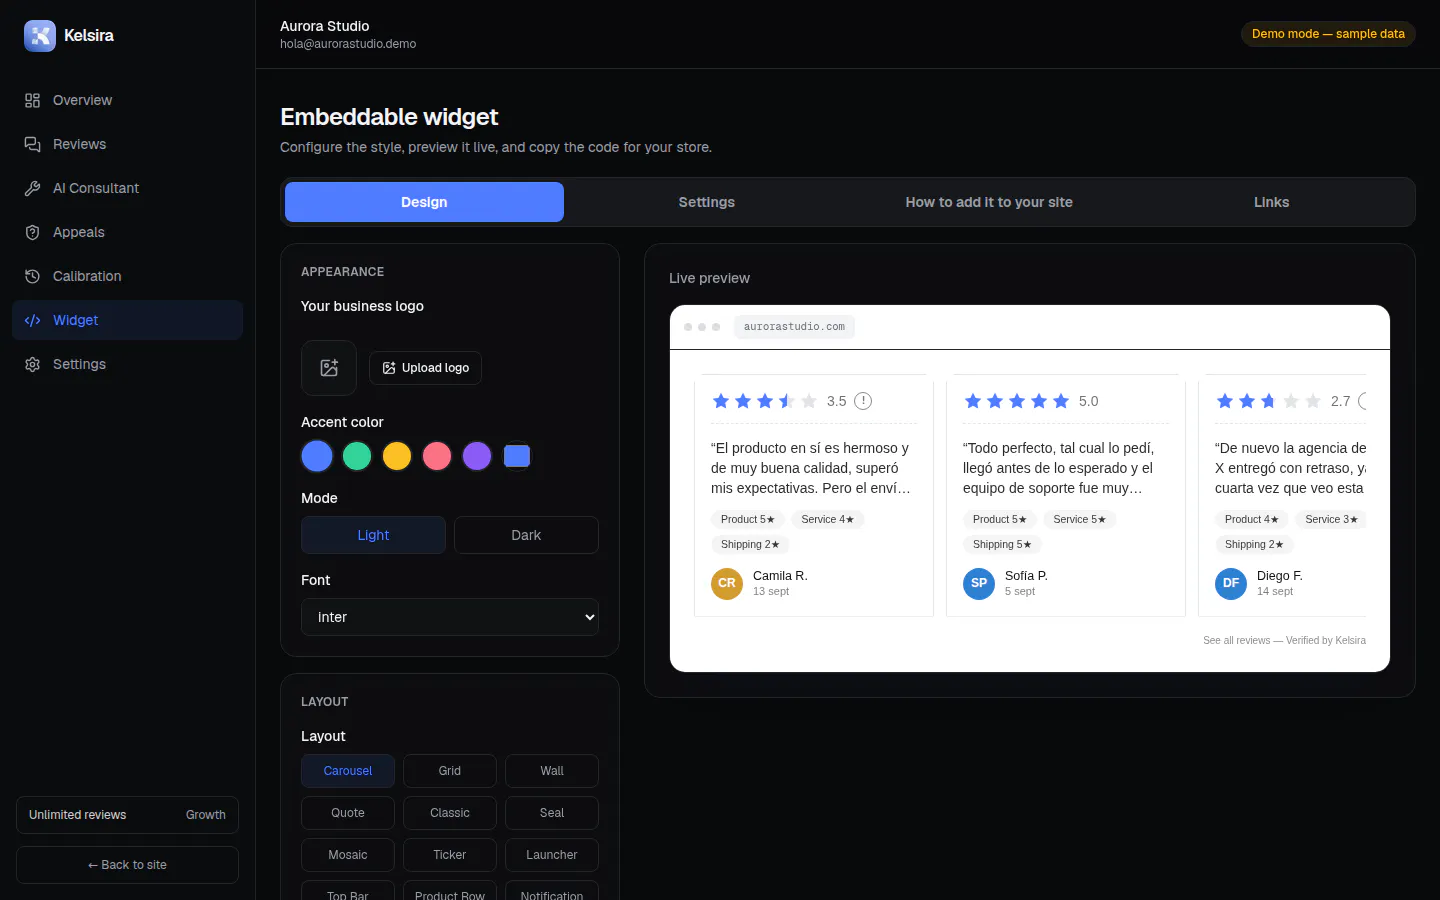Choose the Classic layout
This screenshot has width=1440, height=900.
click(450, 813)
